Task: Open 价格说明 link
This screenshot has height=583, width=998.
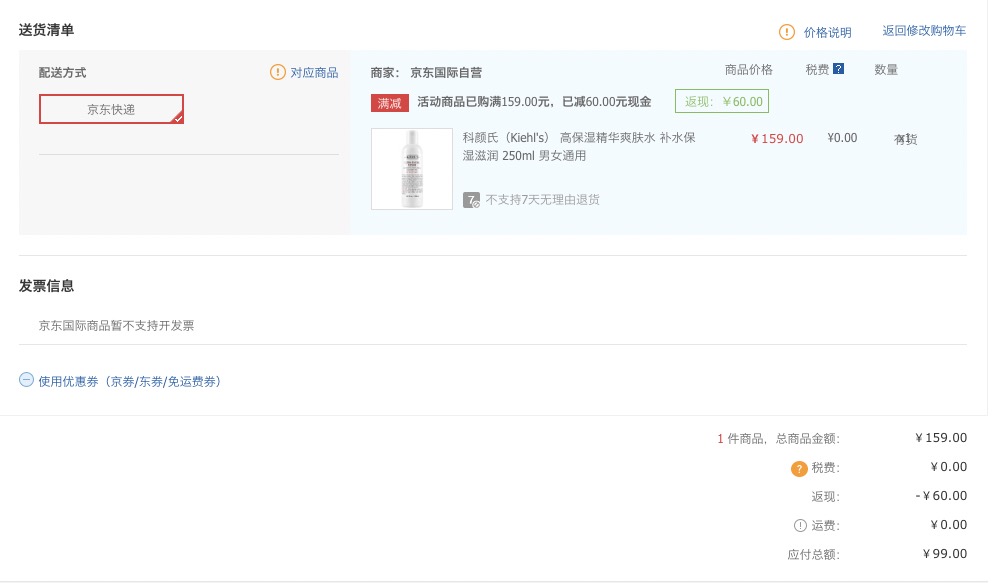Action: tap(827, 32)
